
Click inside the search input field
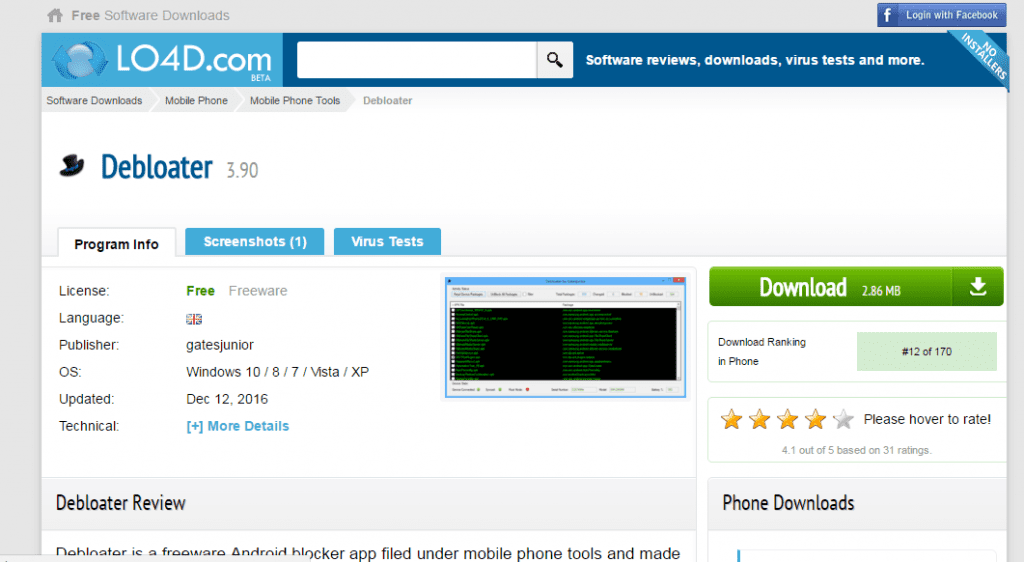point(417,60)
